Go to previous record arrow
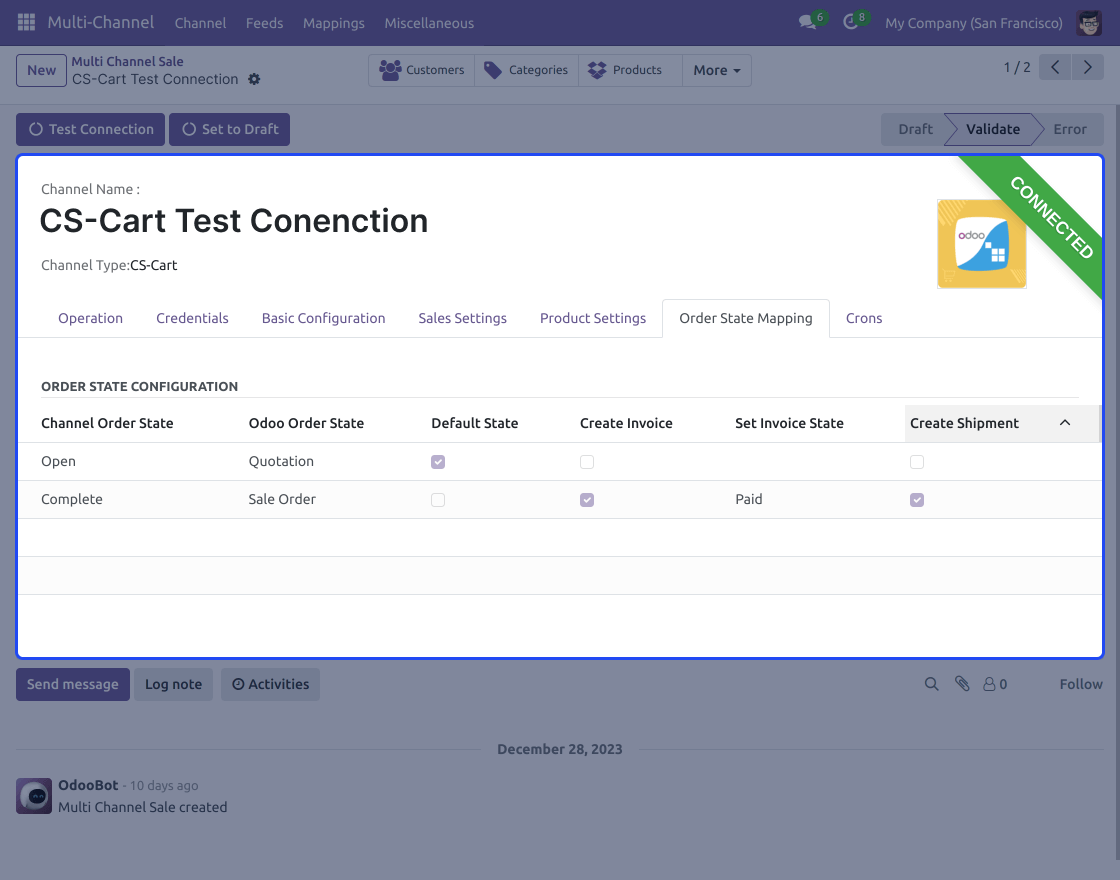Screen dimensions: 1120x880 point(1055,67)
